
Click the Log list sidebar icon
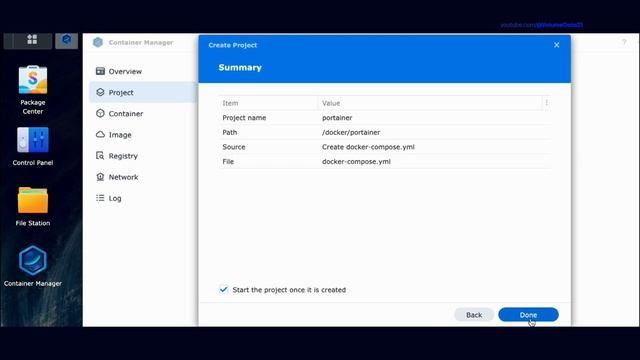[100, 198]
